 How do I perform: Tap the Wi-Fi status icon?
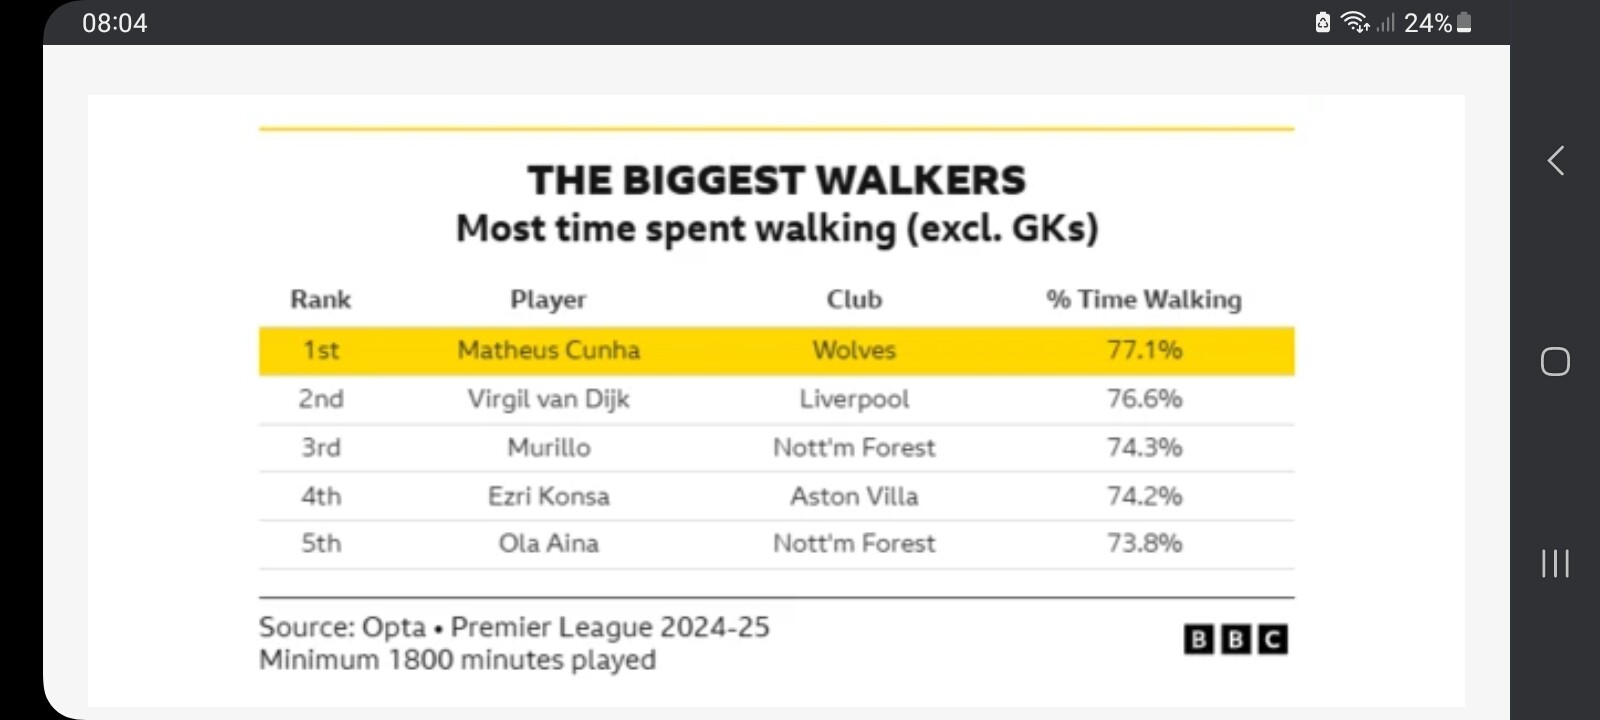(1355, 22)
